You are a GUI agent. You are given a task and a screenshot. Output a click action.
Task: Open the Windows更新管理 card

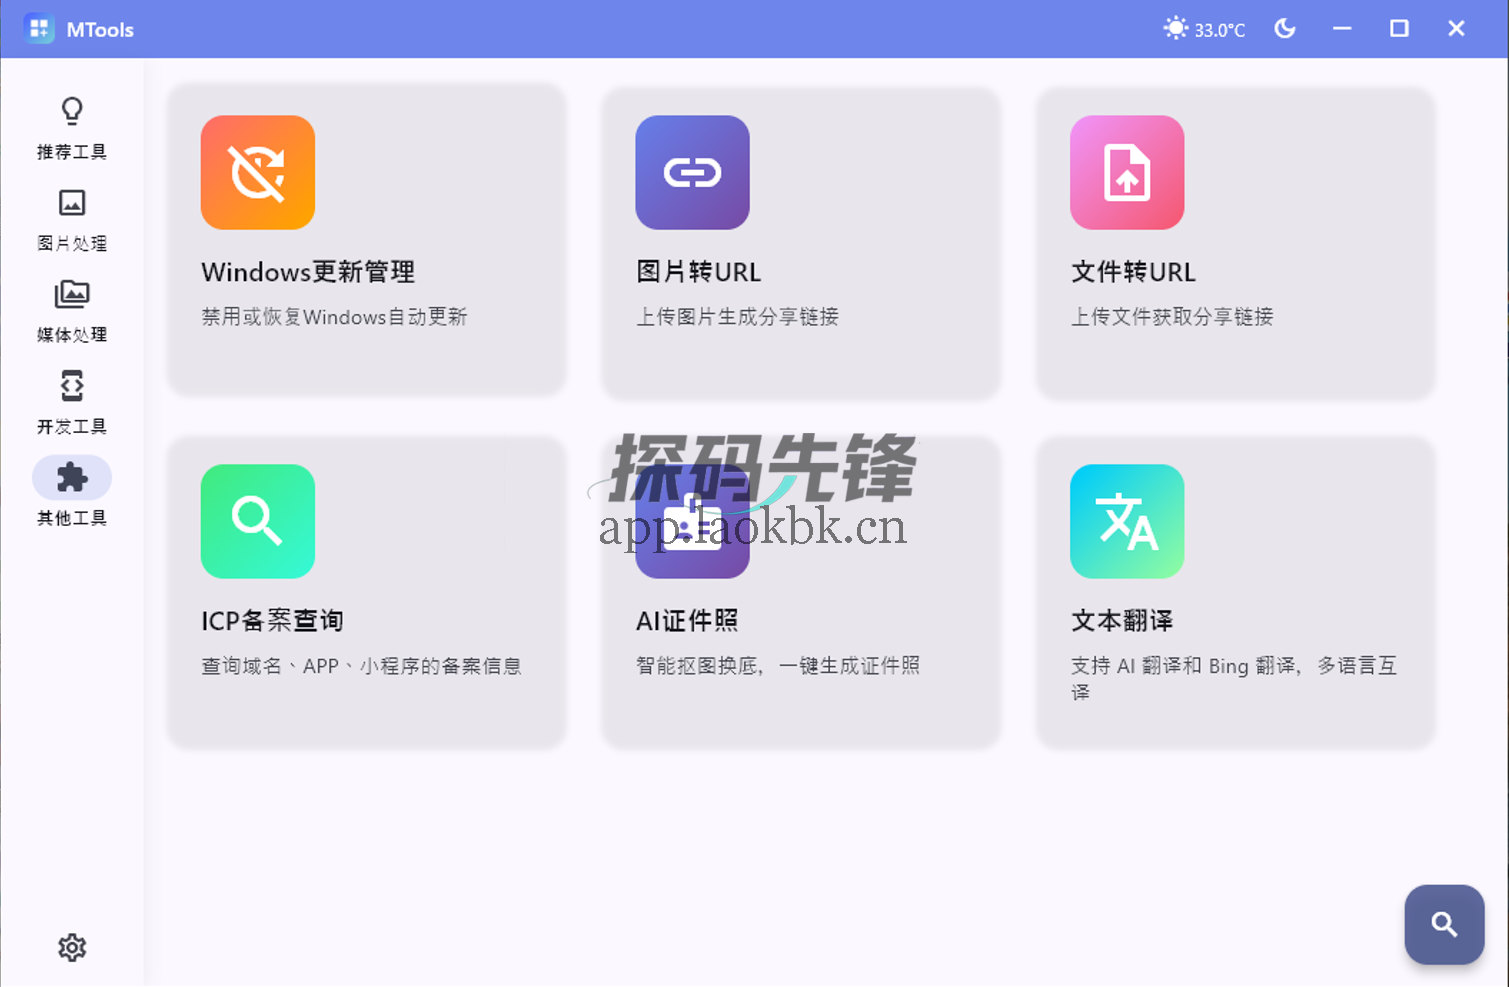point(366,240)
